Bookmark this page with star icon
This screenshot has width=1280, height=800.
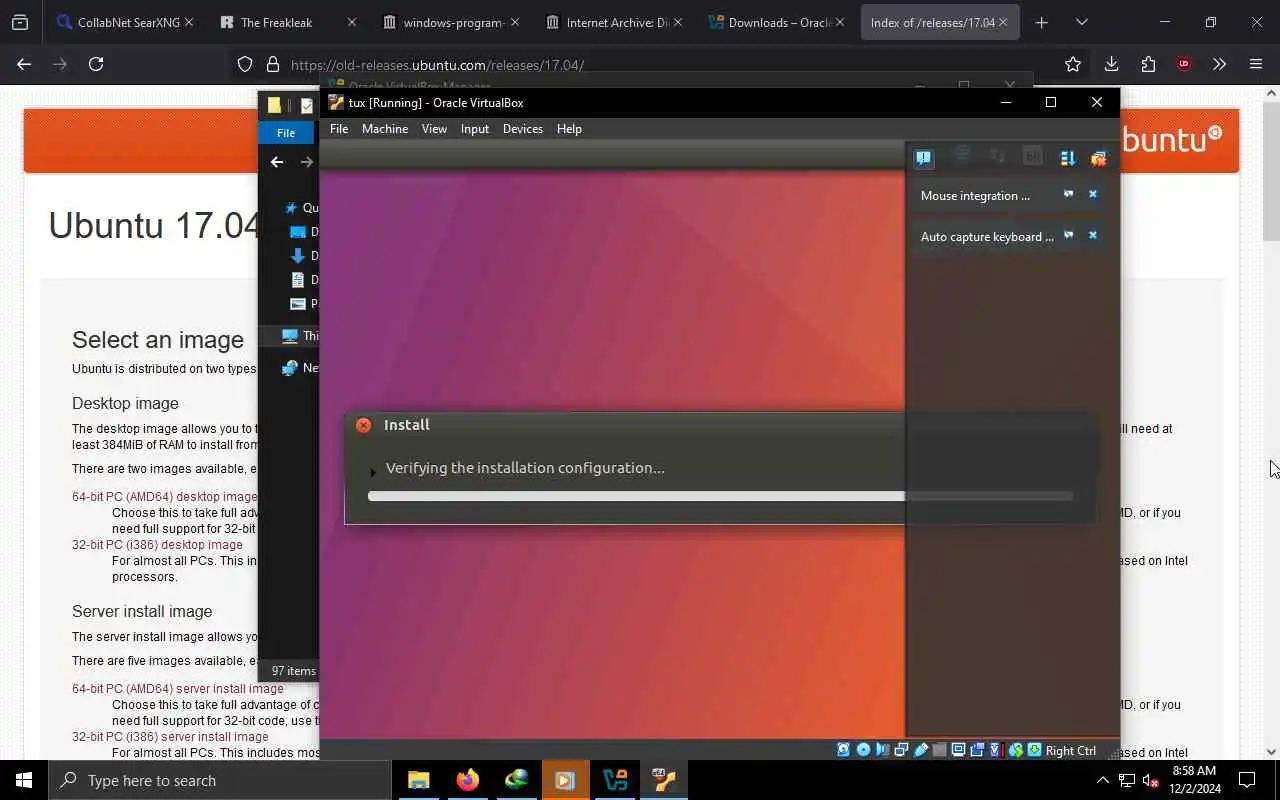pos(1073,64)
